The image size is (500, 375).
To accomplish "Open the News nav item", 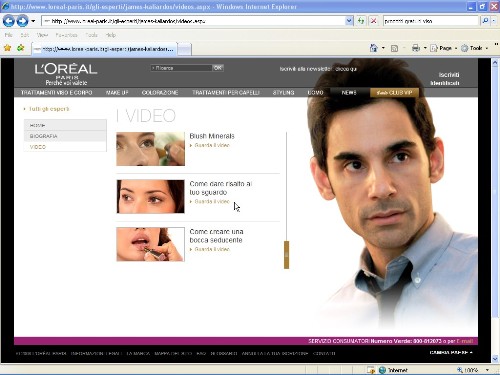I will 349,93.
